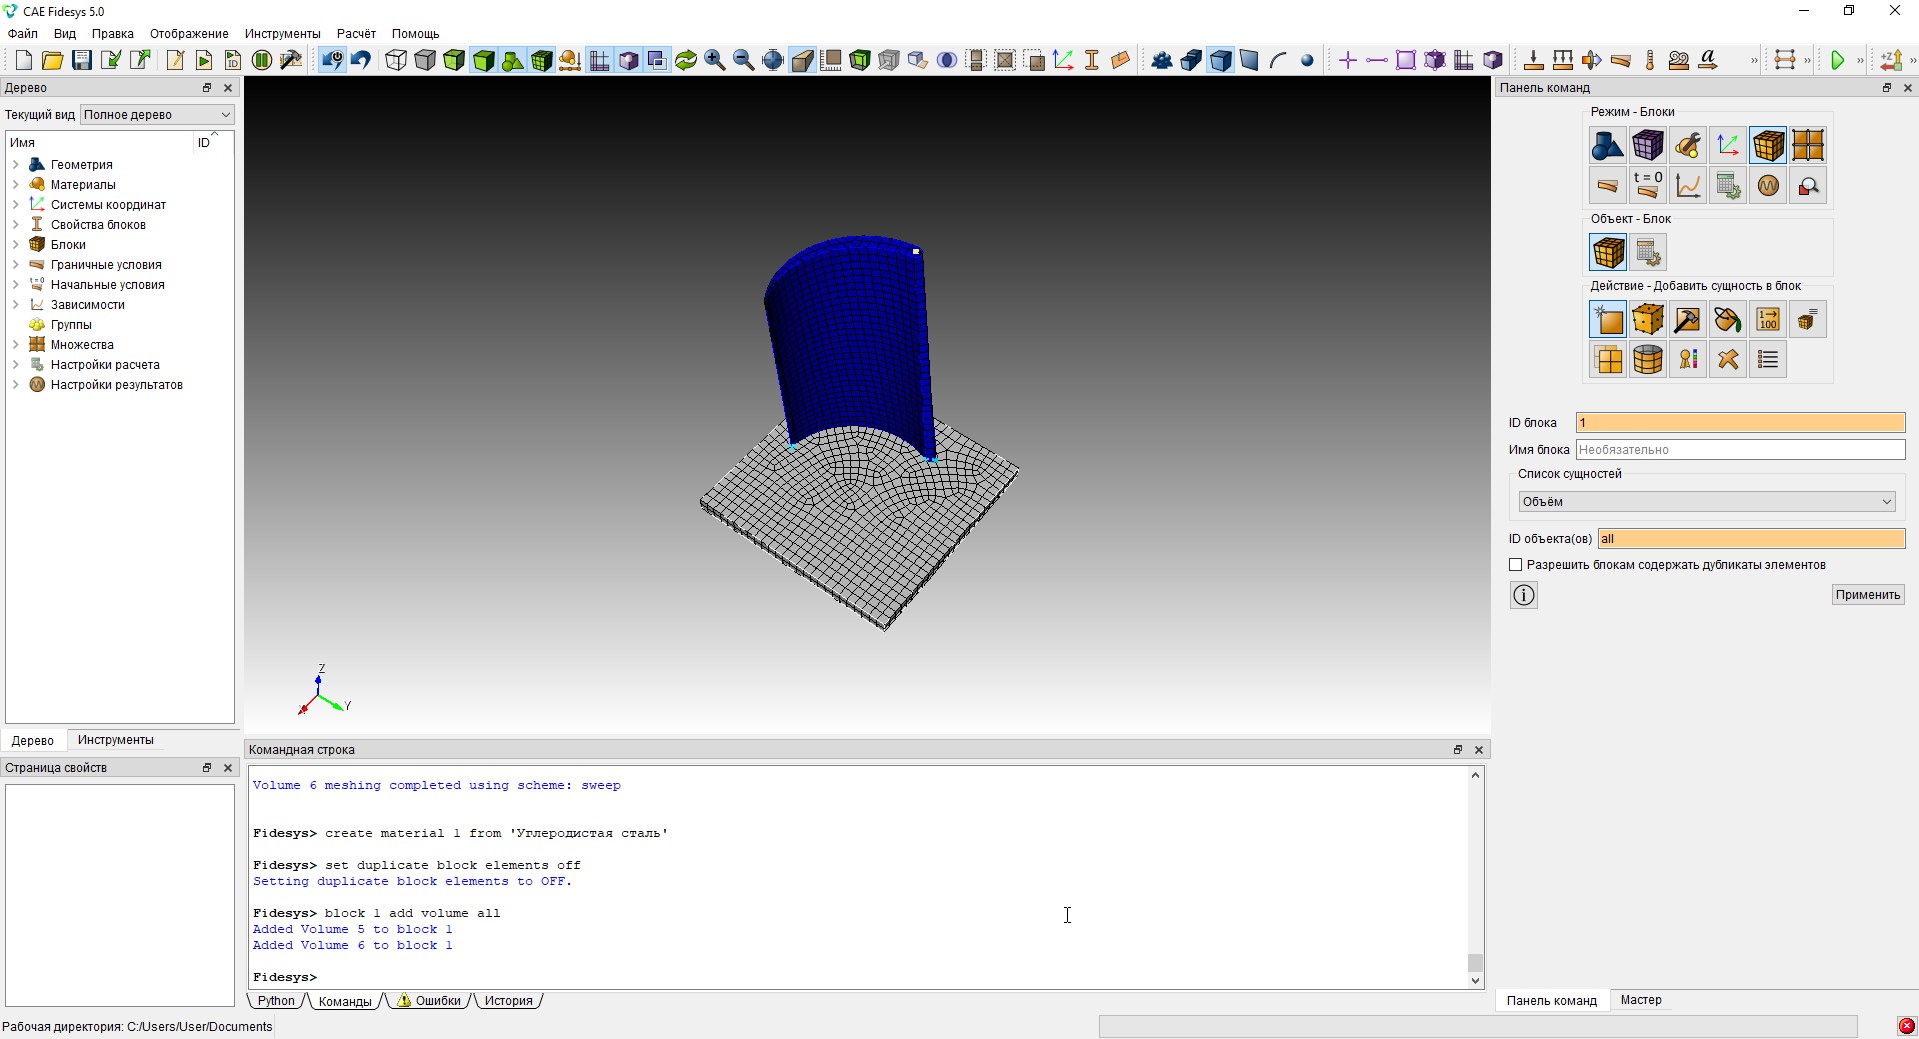1919x1039 pixels.
Task: Open the Расчёт menu
Action: [356, 34]
